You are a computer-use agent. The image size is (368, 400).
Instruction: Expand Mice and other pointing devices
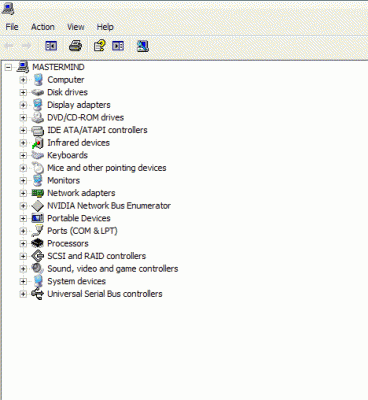tap(23, 168)
